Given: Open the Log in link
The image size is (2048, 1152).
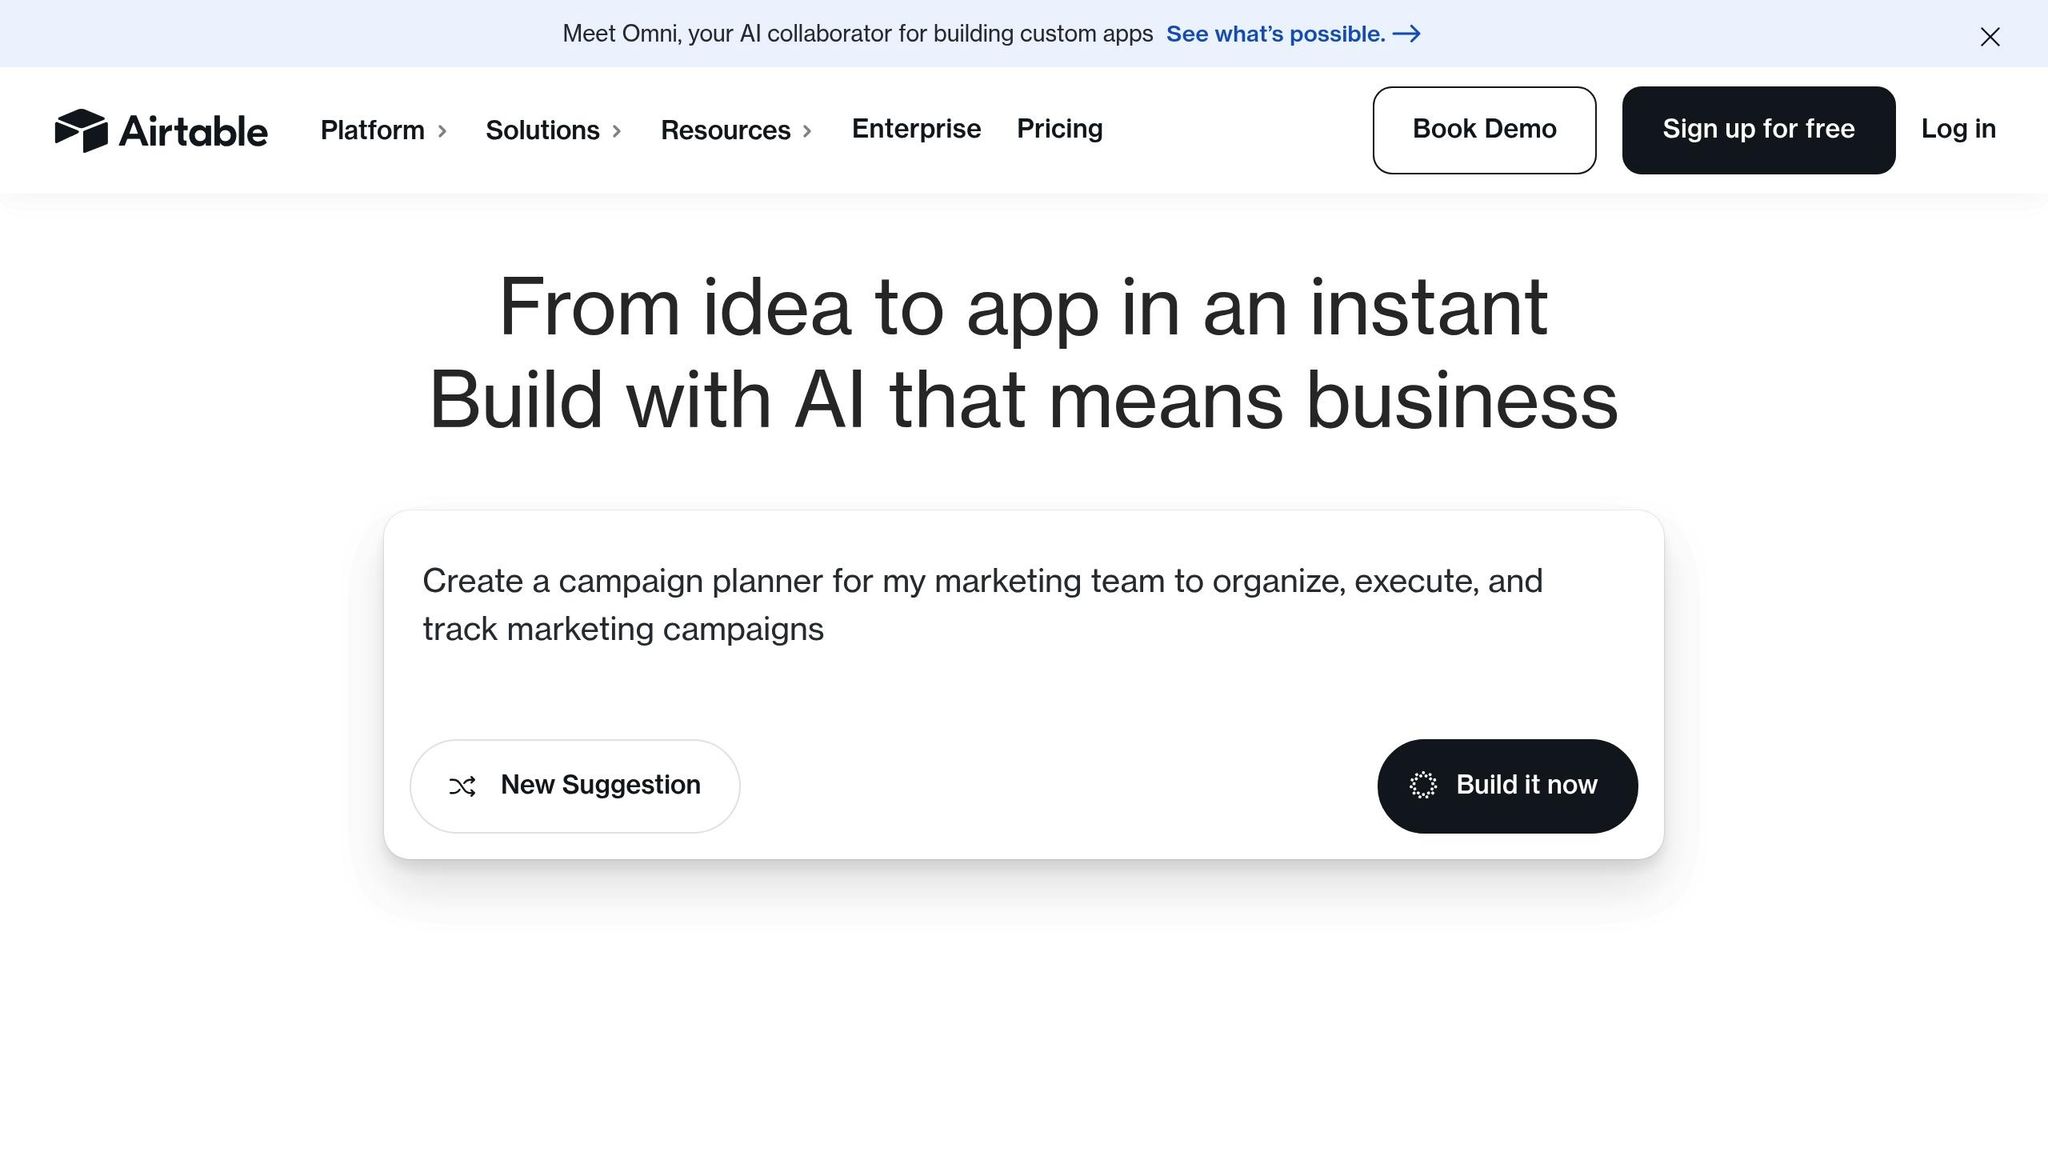Looking at the screenshot, I should coord(1958,129).
